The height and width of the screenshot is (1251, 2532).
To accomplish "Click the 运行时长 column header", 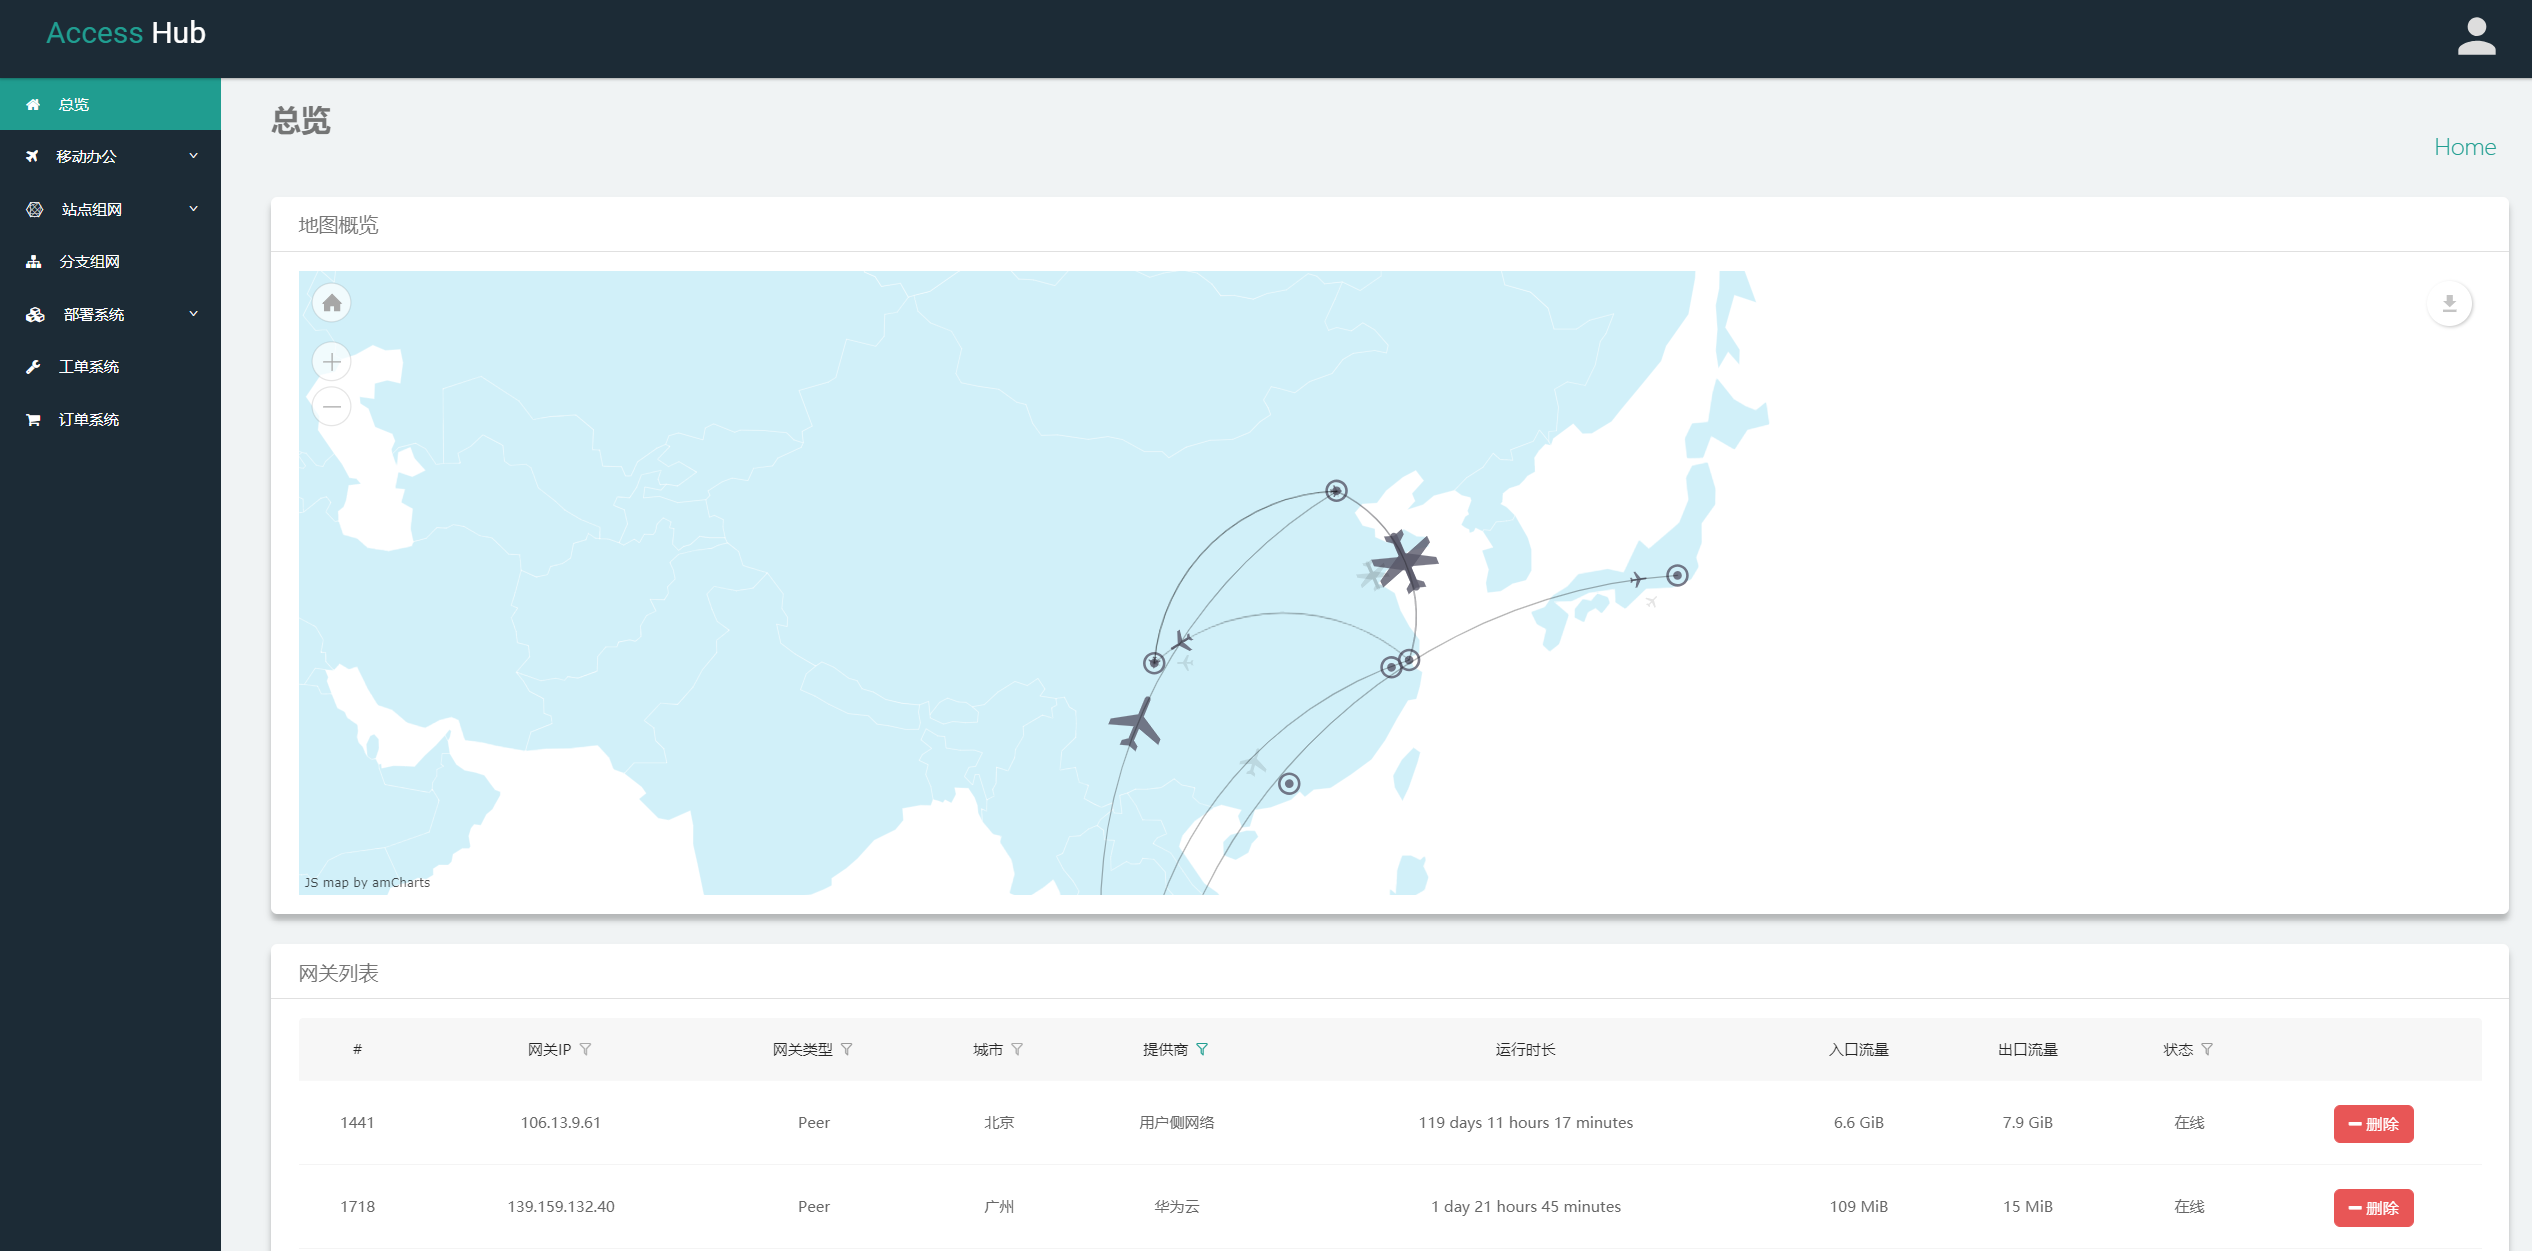I will click(x=1525, y=1049).
